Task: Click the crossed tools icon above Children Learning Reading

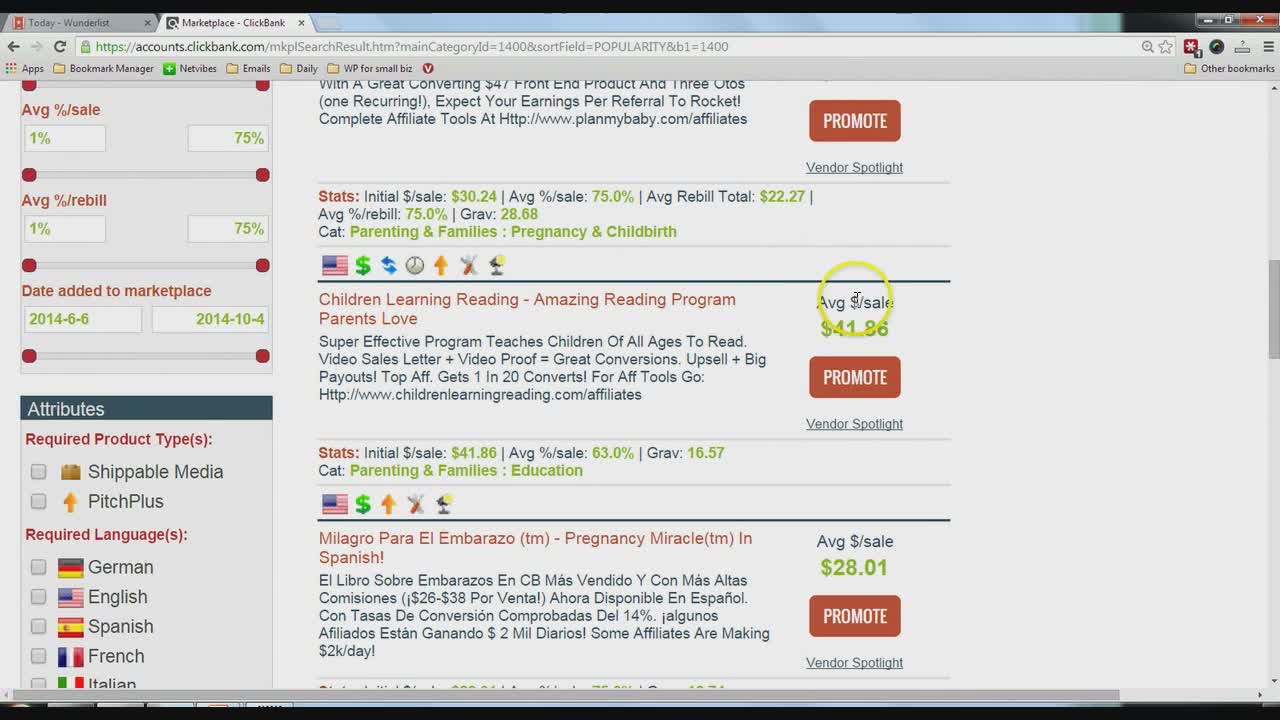Action: coord(469,265)
